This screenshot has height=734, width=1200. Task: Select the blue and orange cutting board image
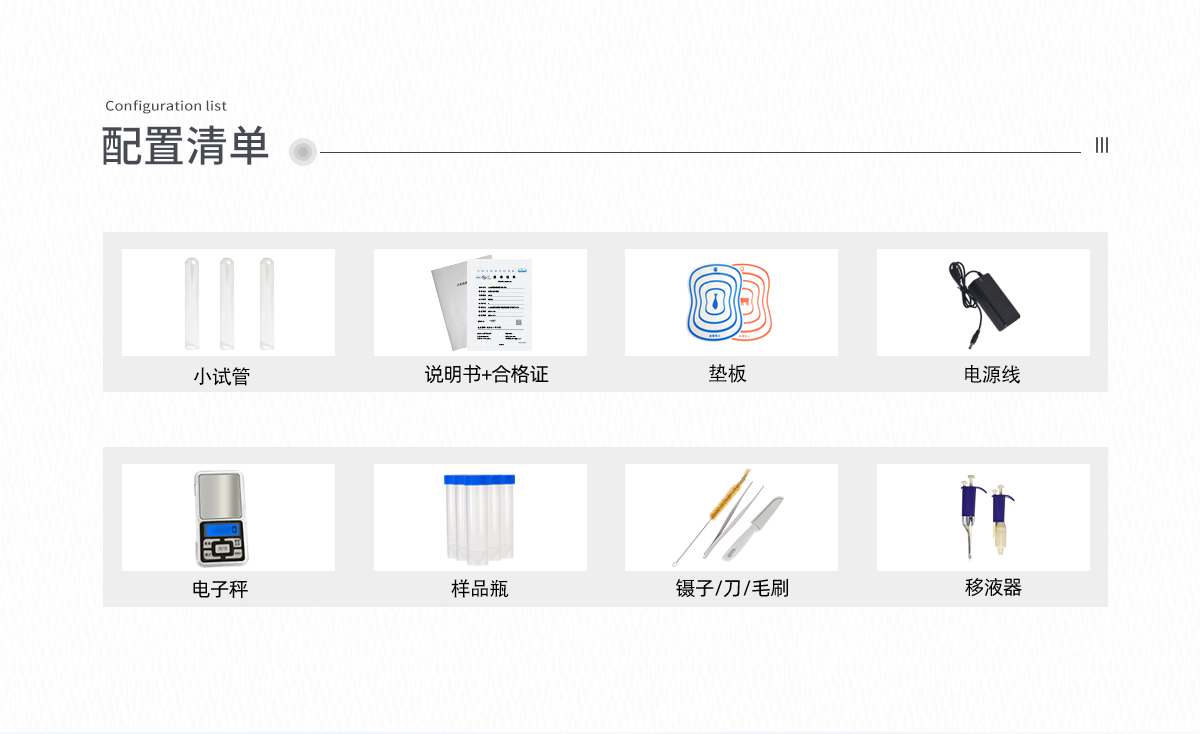coord(731,302)
